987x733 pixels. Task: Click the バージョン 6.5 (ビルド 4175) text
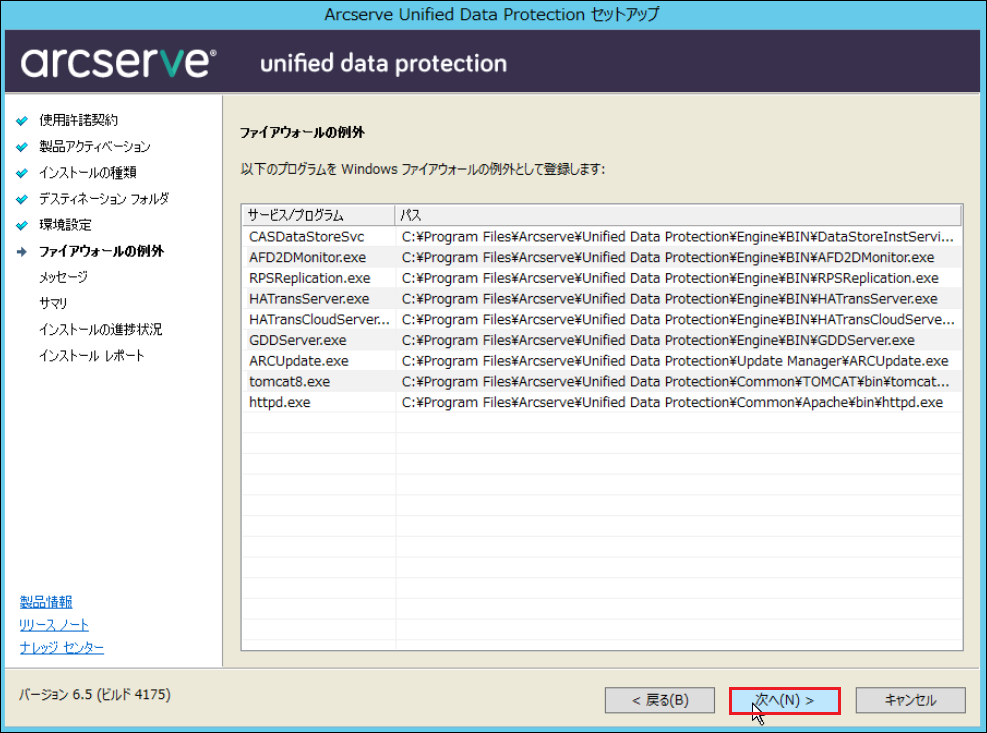point(94,695)
